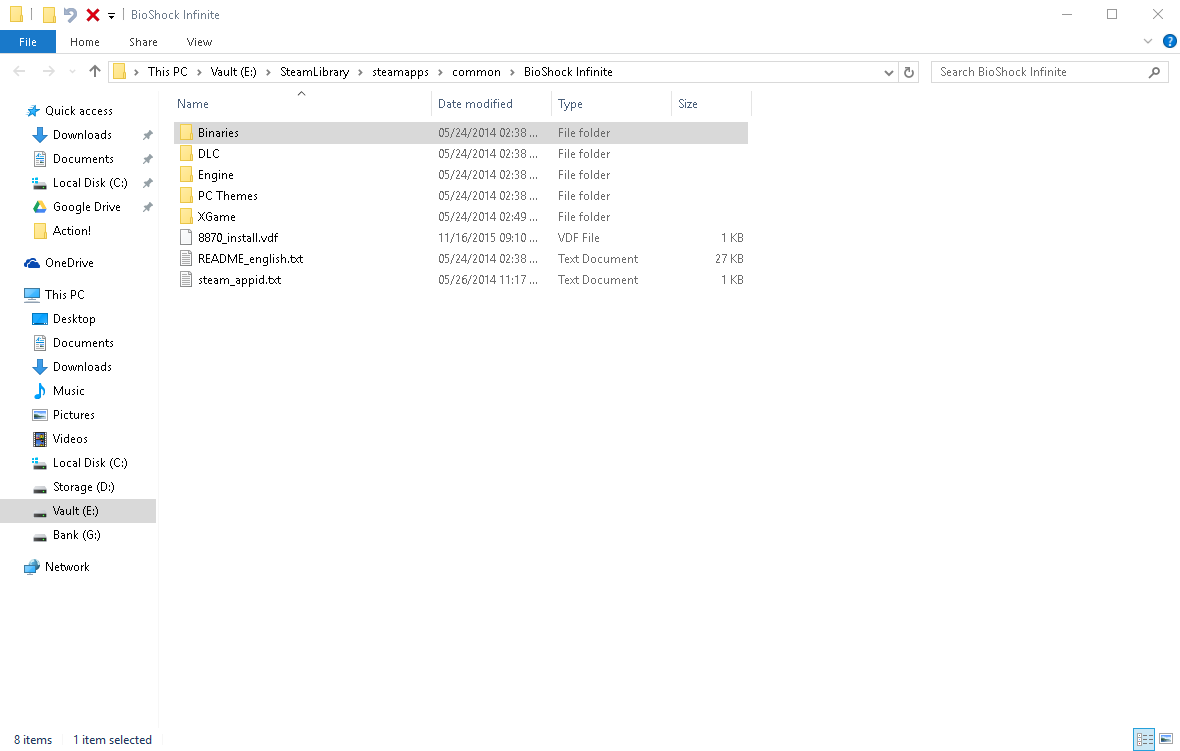1180x751 pixels.
Task: Refresh the folder with the refresh button
Action: (909, 72)
